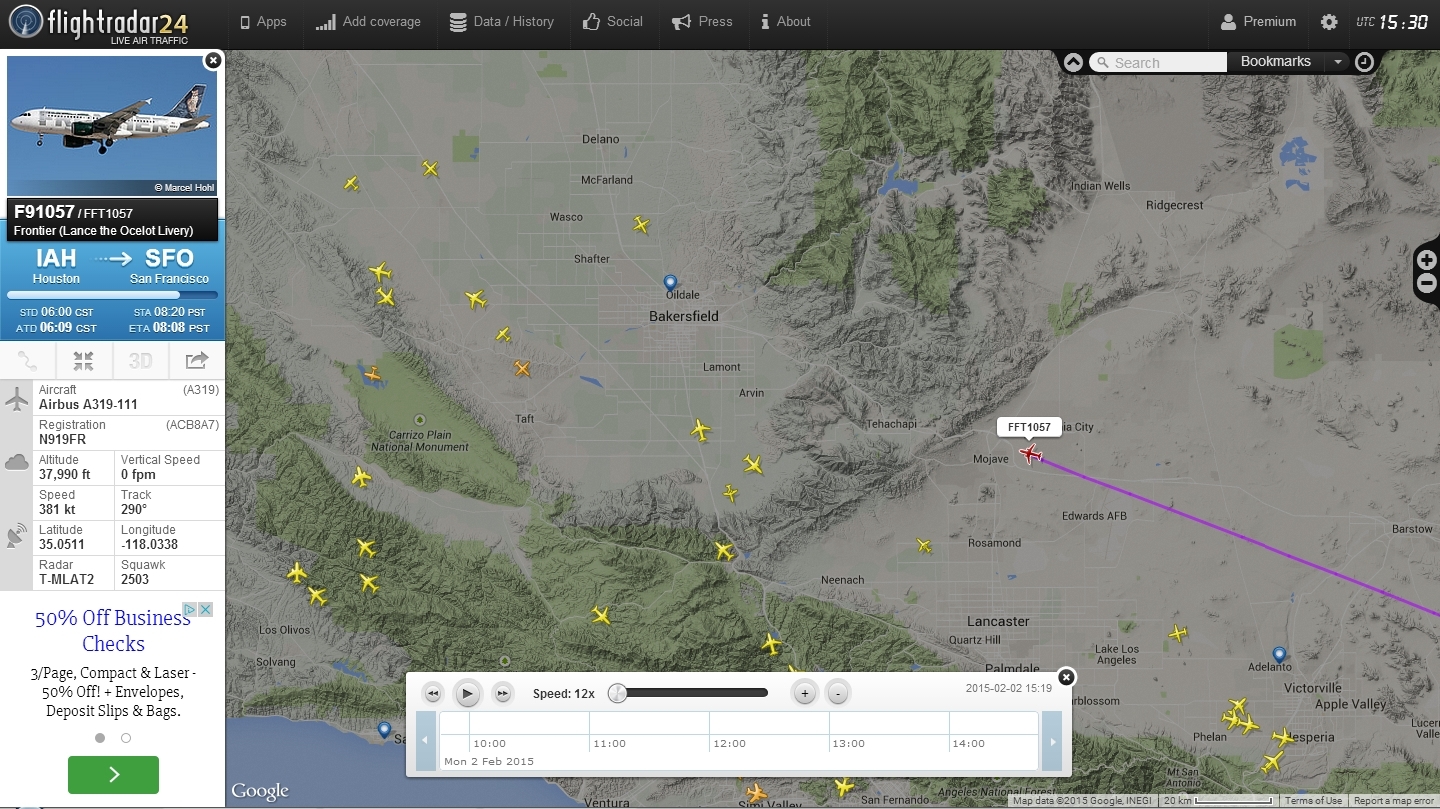Click the Premium account button

point(1258,22)
